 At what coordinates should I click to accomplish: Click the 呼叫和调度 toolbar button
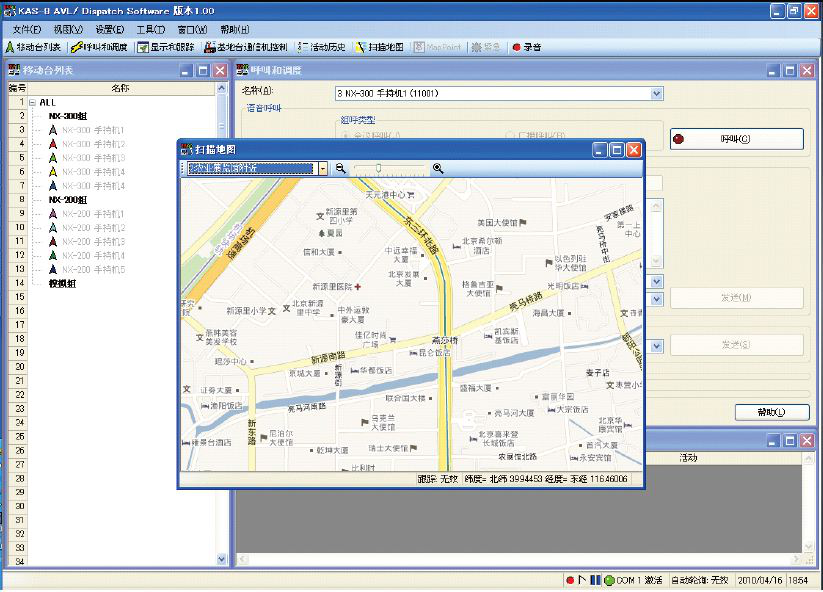coord(99,47)
